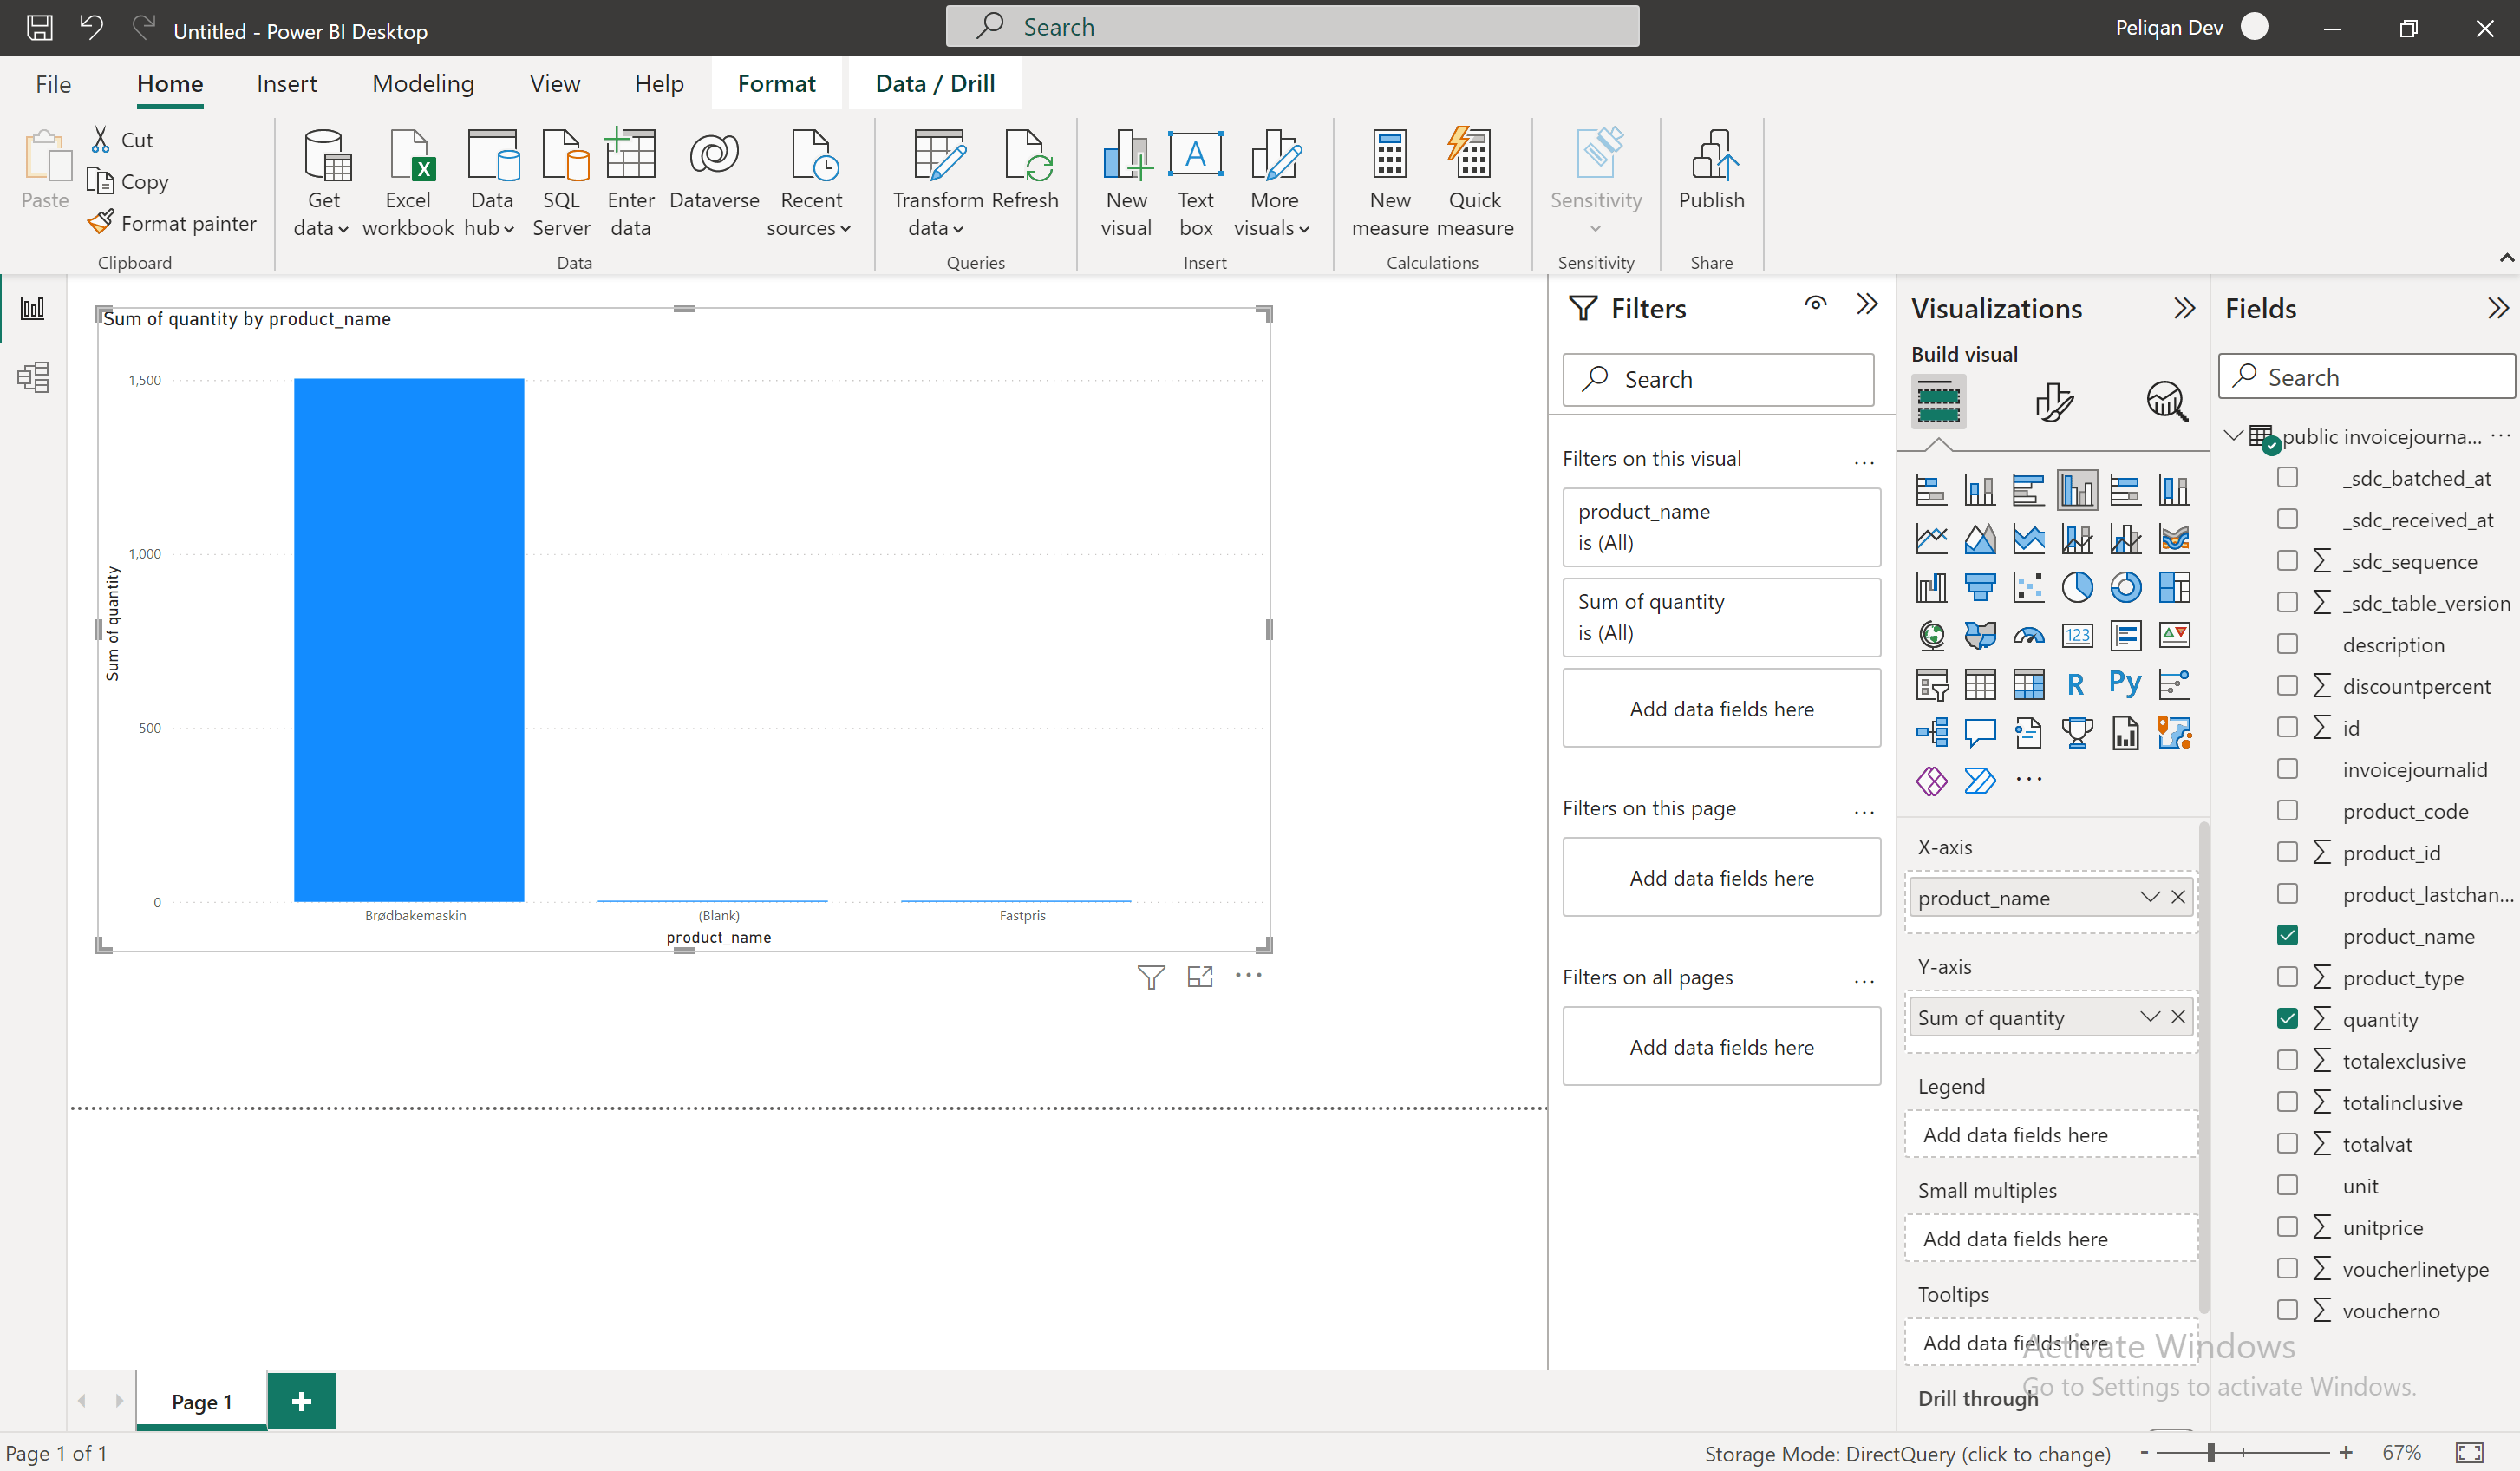The image size is (2520, 1471).
Task: Choose the ribbon chart visual
Action: (x=2174, y=539)
